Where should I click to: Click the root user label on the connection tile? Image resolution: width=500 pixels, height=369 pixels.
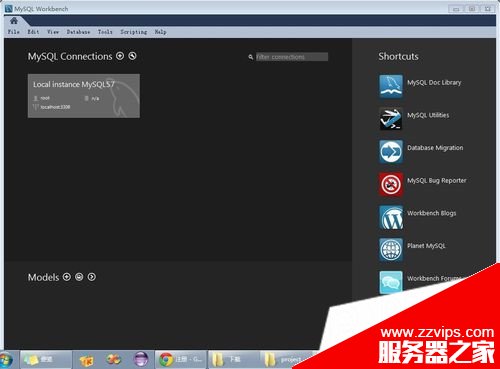(45, 98)
